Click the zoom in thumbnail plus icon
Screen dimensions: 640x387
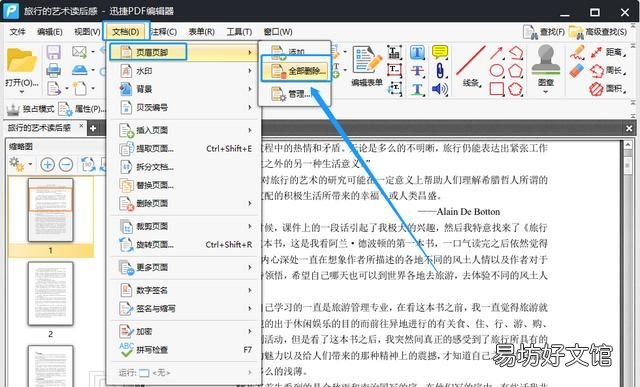tap(47, 165)
